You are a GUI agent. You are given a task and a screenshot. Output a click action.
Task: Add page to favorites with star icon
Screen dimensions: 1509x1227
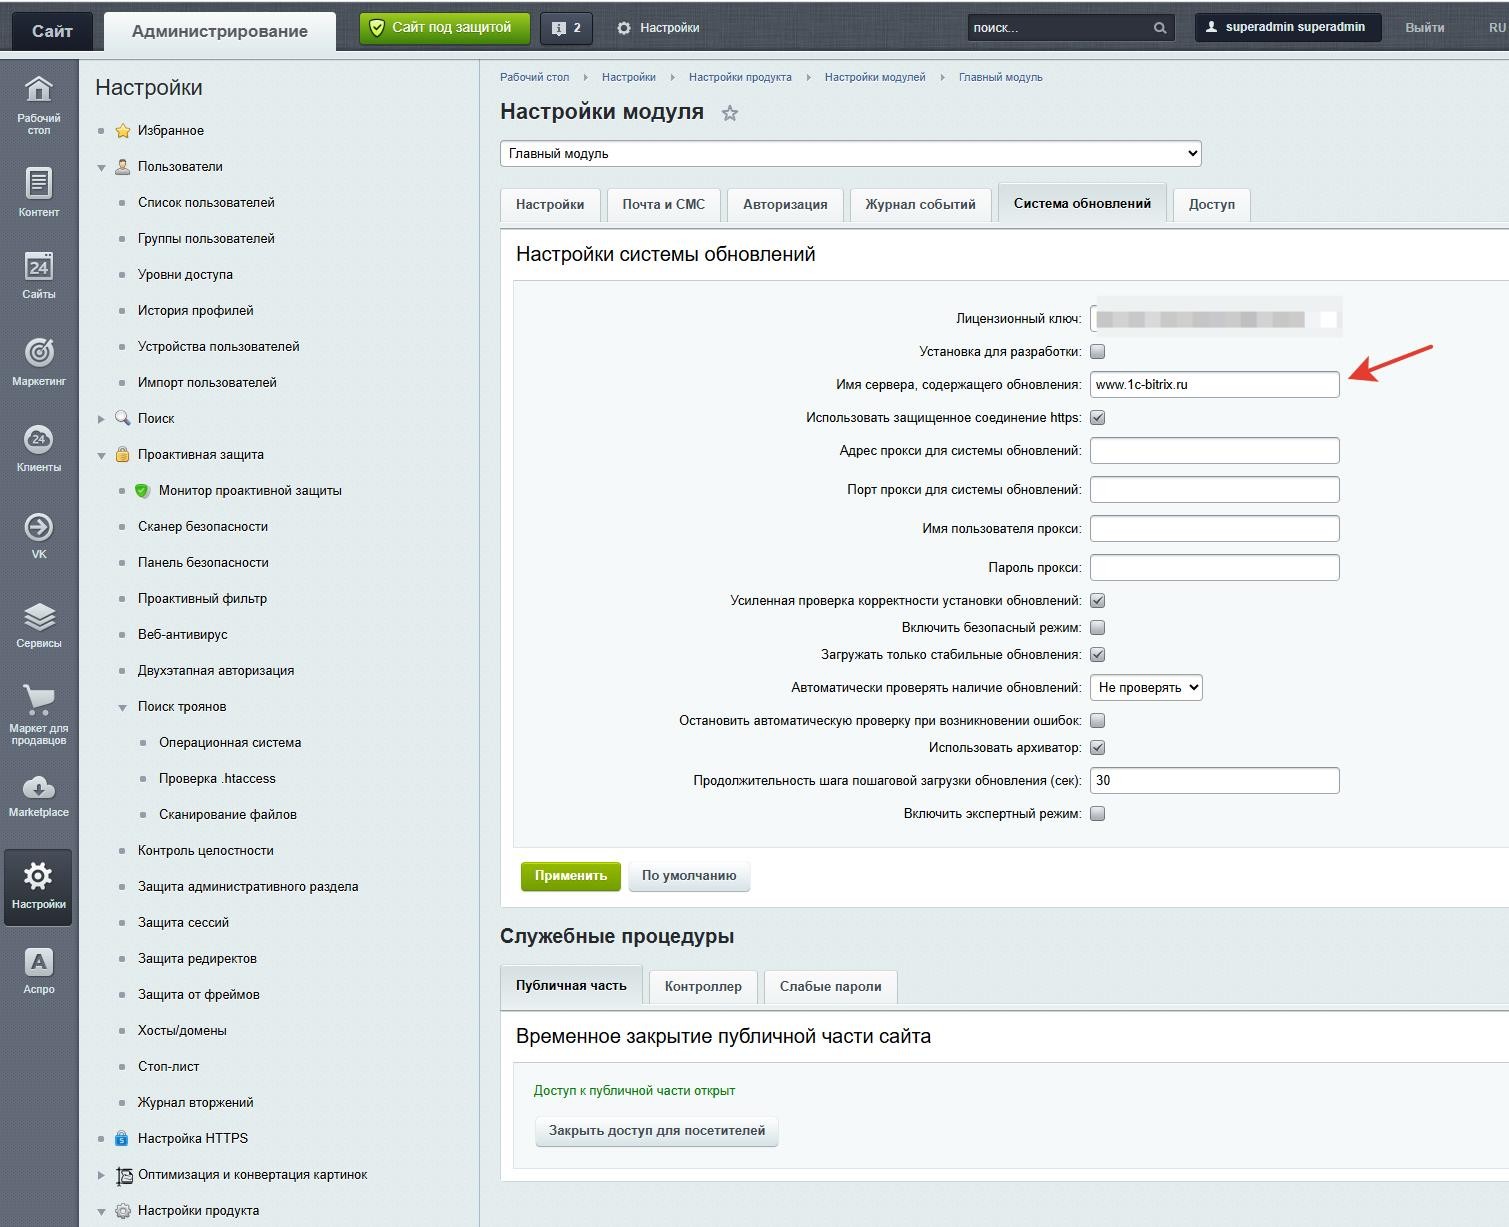(730, 114)
